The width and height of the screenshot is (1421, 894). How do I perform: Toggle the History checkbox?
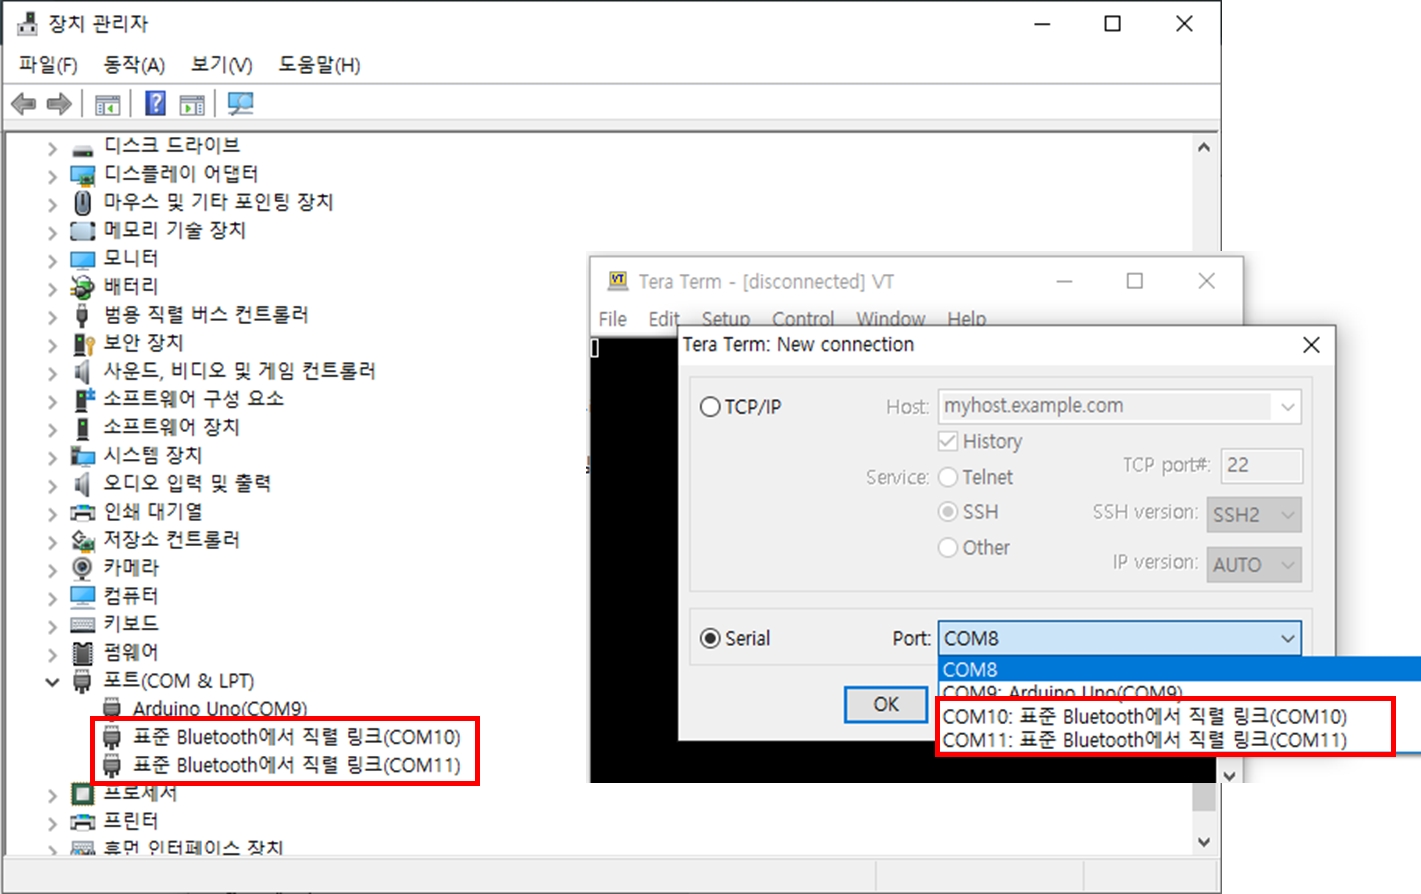pos(948,441)
